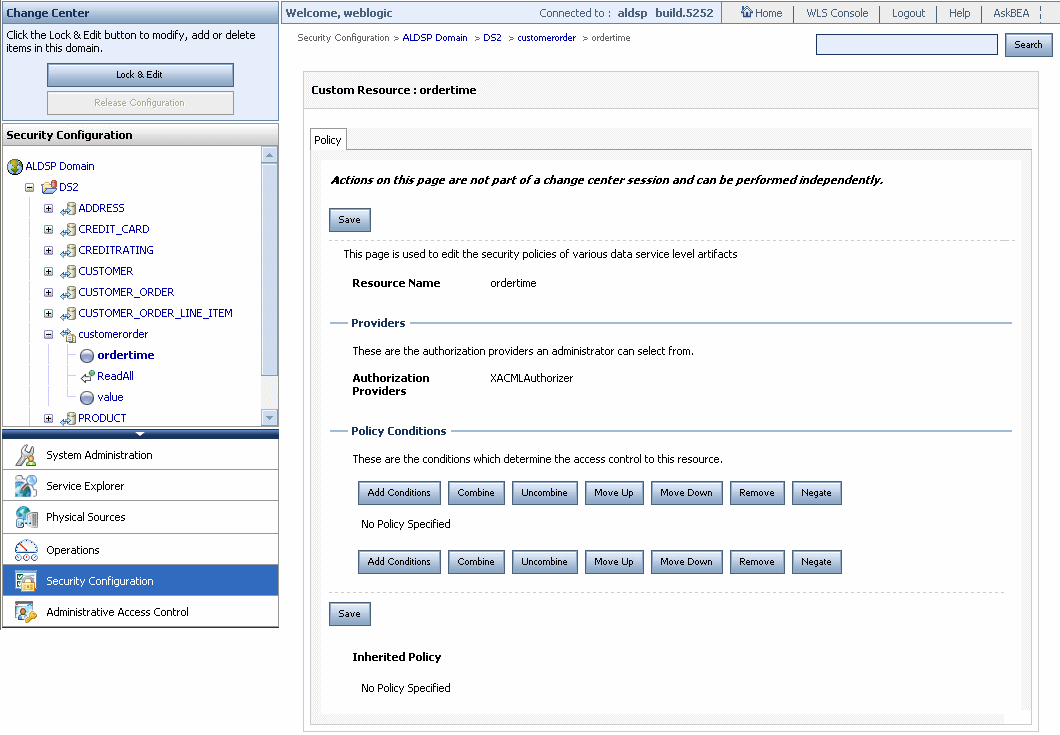Click the upper Uncombine button
The height and width of the screenshot is (735, 1060).
(544, 493)
